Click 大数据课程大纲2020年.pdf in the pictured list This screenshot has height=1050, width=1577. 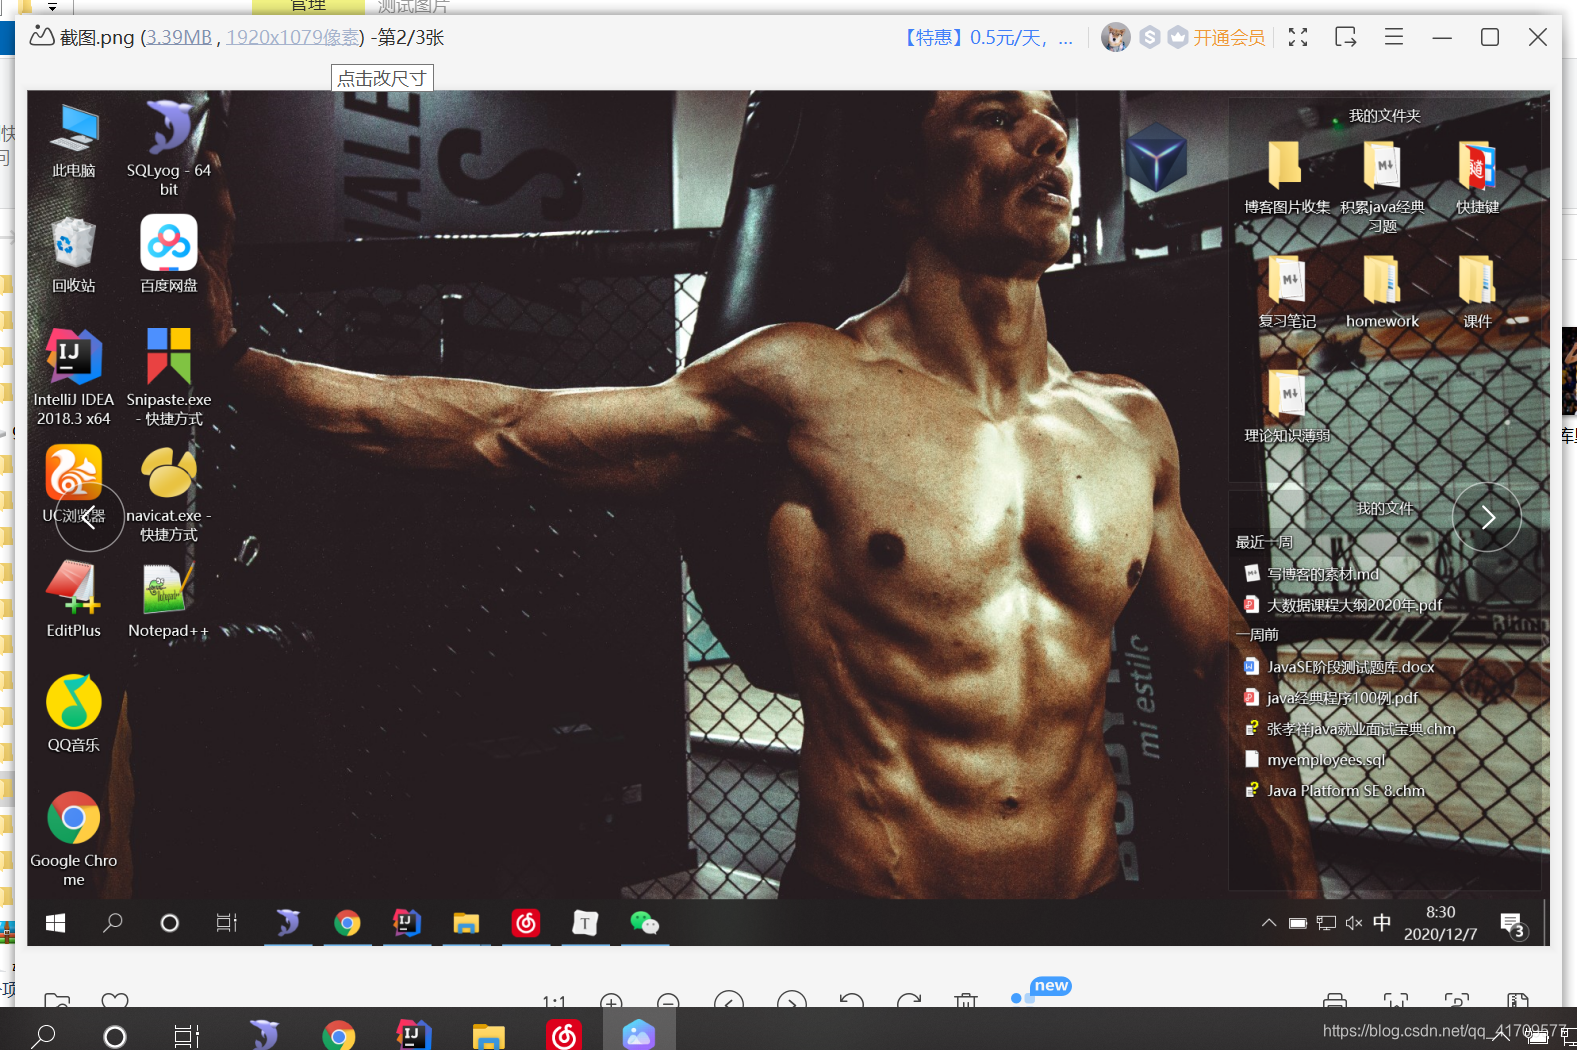(1343, 605)
